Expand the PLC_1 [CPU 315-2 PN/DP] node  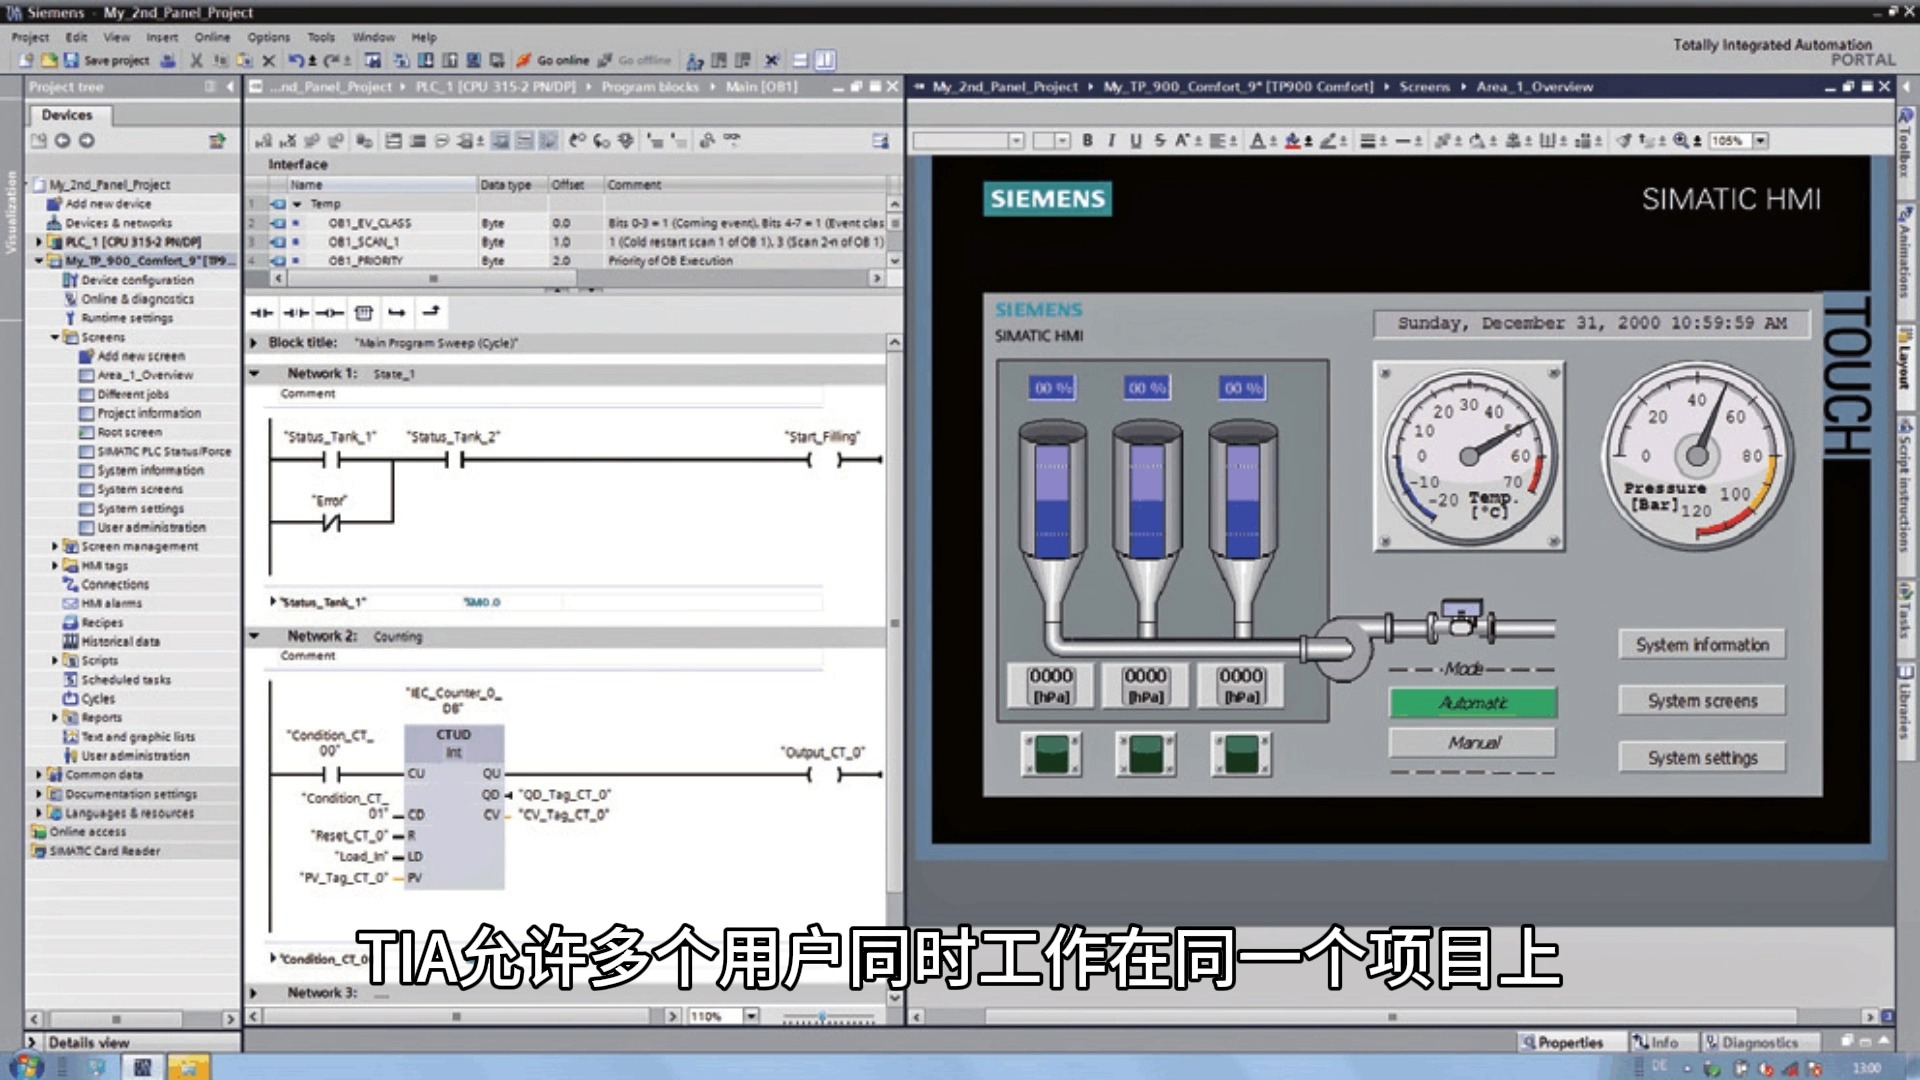tap(39, 242)
